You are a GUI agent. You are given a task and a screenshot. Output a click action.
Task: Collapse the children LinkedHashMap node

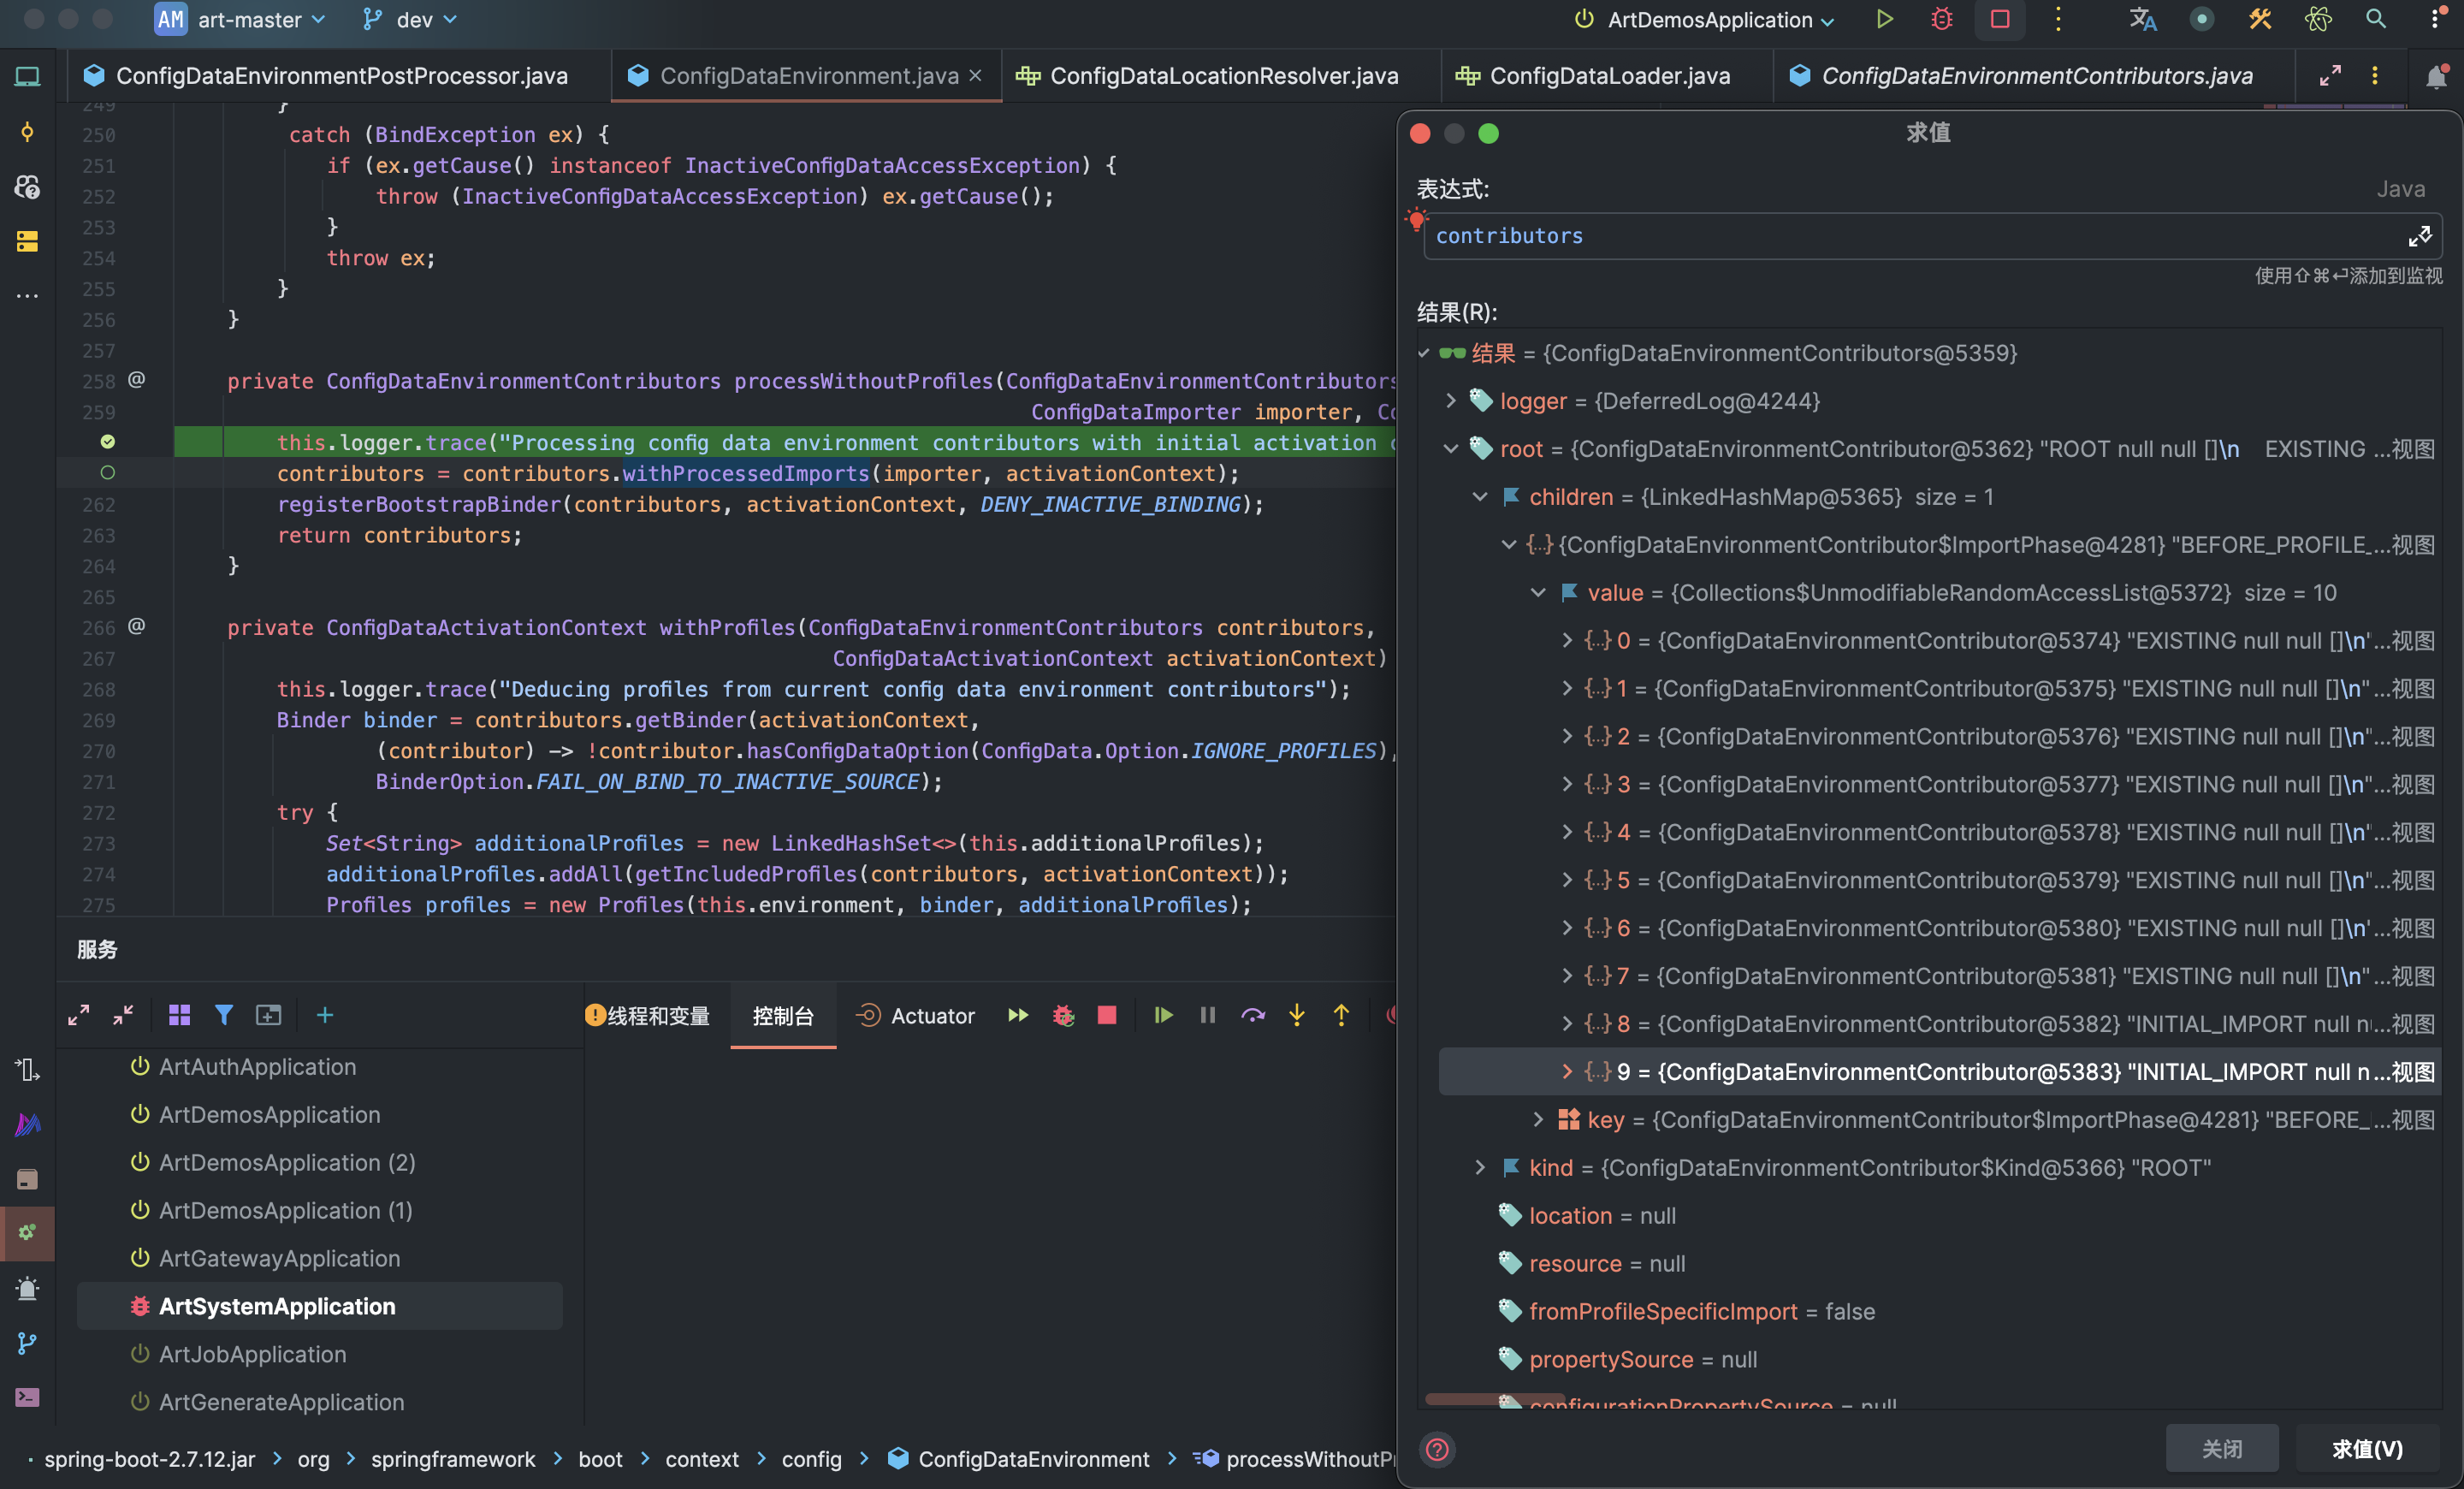[x=1480, y=497]
